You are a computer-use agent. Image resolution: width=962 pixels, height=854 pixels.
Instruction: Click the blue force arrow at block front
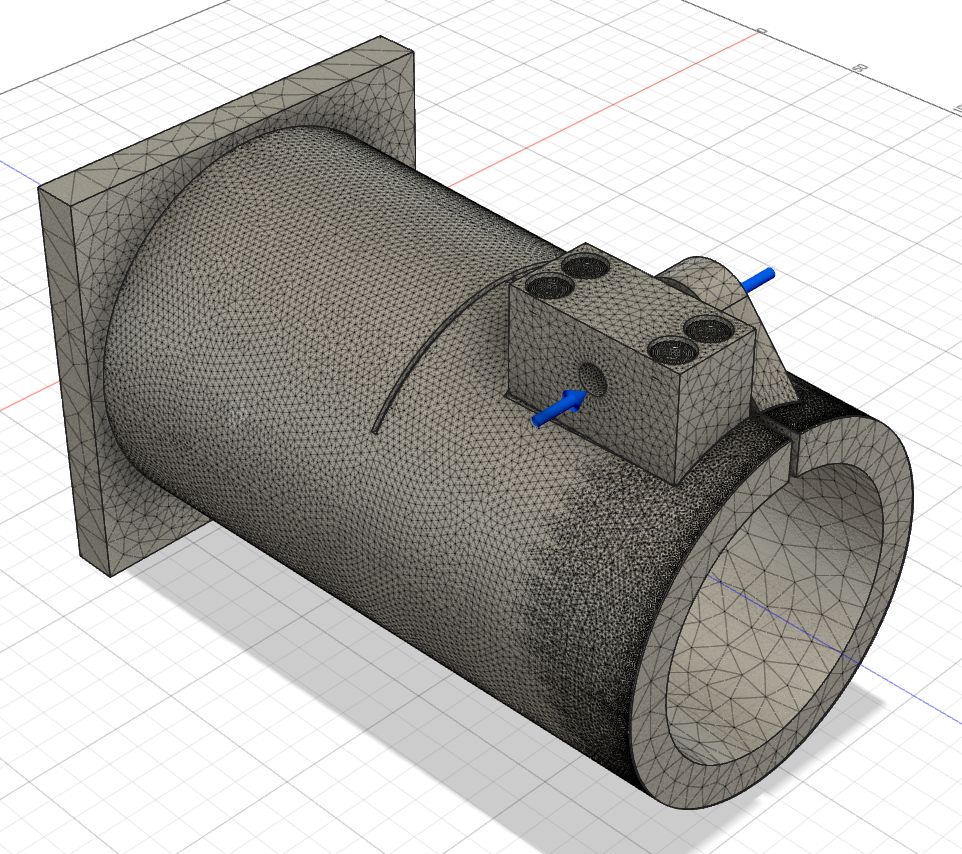tap(558, 406)
